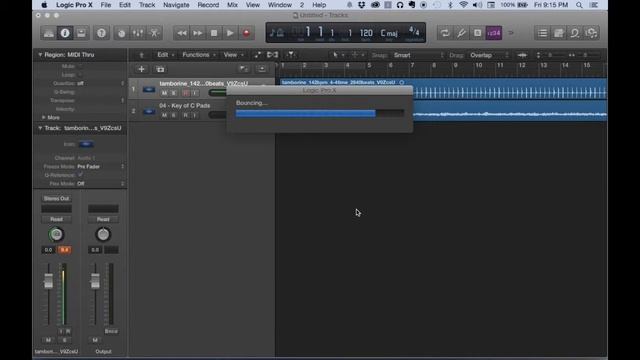This screenshot has height=360, width=640.
Task: Click the catch playhead button in Tracks menu bar
Action: pyautogui.click(x=291, y=55)
